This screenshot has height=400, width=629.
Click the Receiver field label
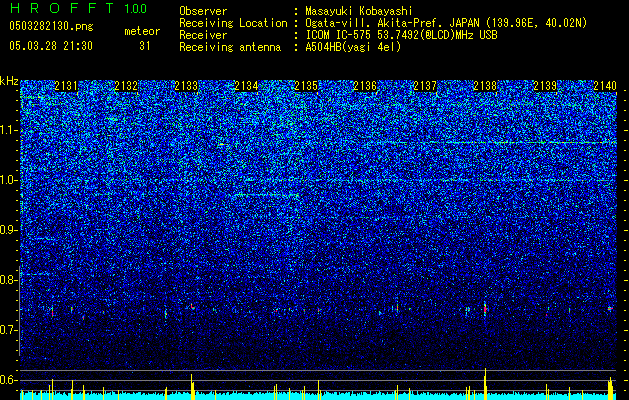(203, 35)
